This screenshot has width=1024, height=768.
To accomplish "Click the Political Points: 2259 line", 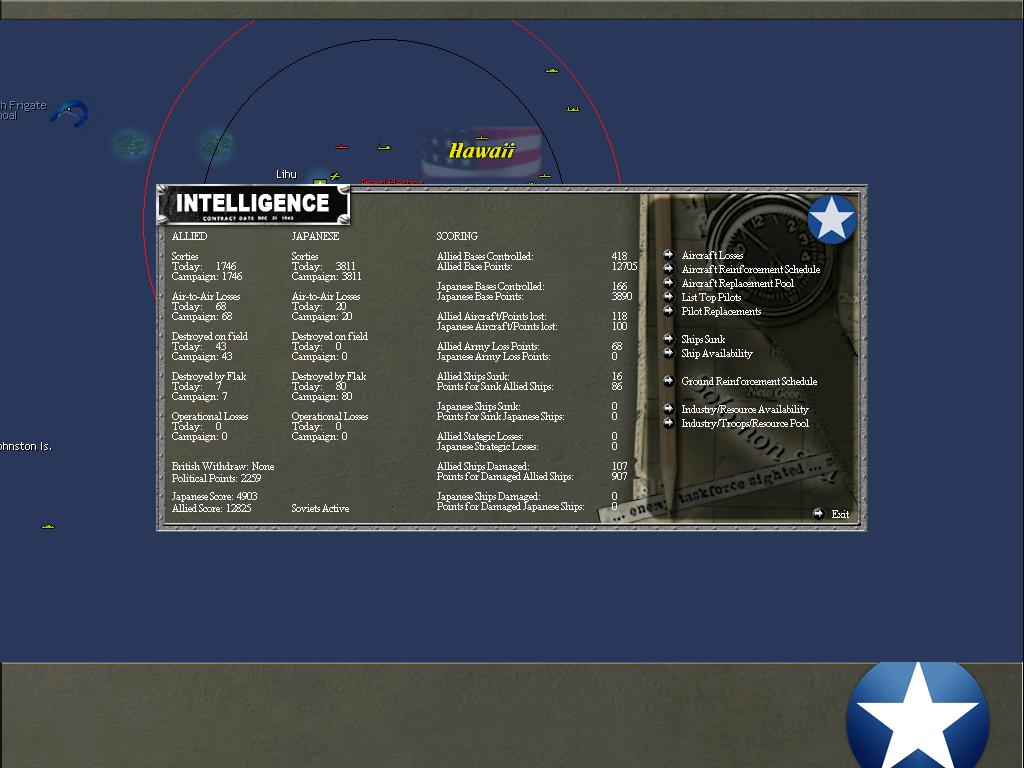I will [x=216, y=477].
